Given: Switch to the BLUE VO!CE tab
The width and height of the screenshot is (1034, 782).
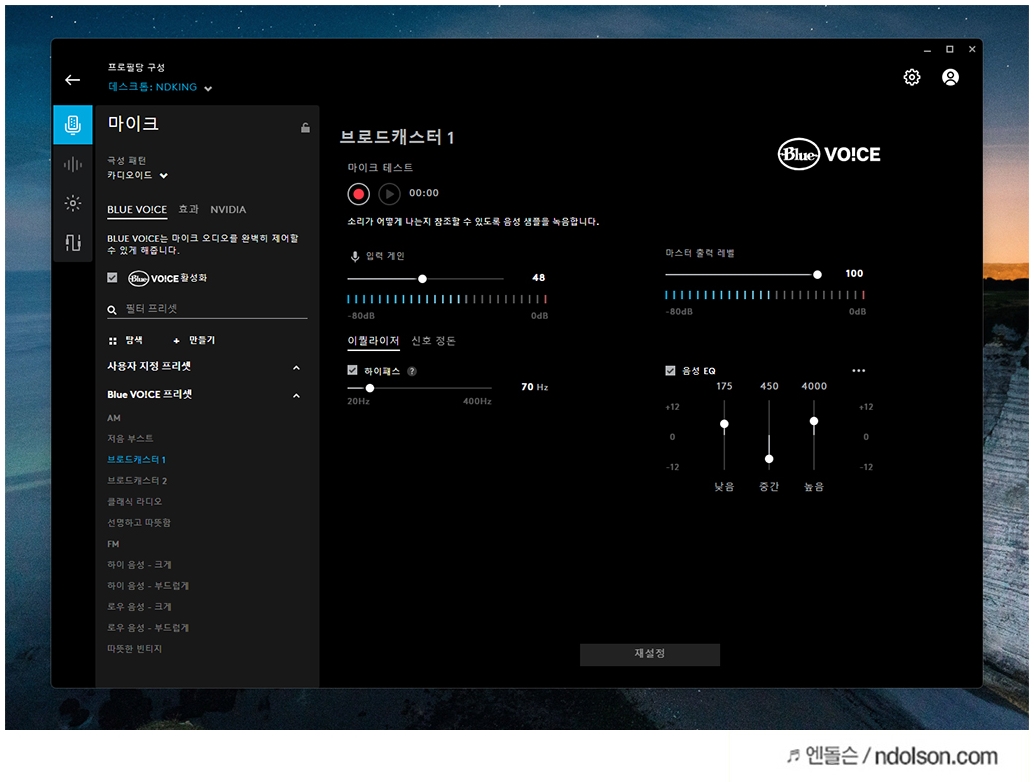Looking at the screenshot, I should 137,210.
